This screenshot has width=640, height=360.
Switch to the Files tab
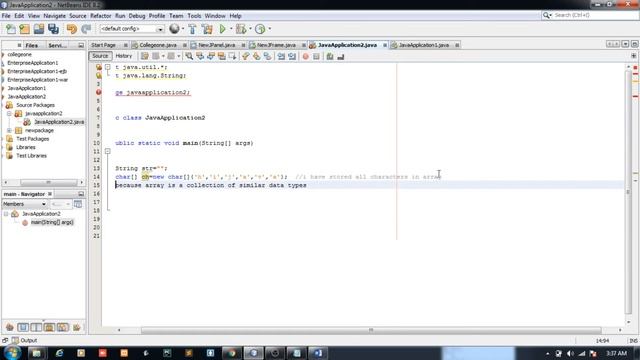(x=31, y=45)
